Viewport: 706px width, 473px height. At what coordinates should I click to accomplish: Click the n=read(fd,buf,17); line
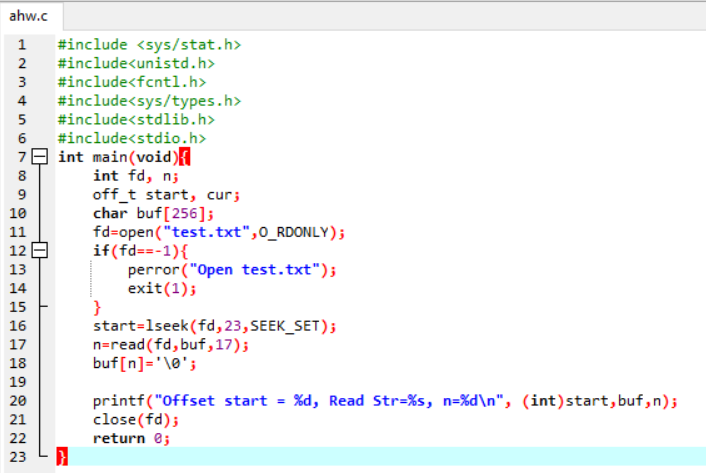[x=171, y=345]
